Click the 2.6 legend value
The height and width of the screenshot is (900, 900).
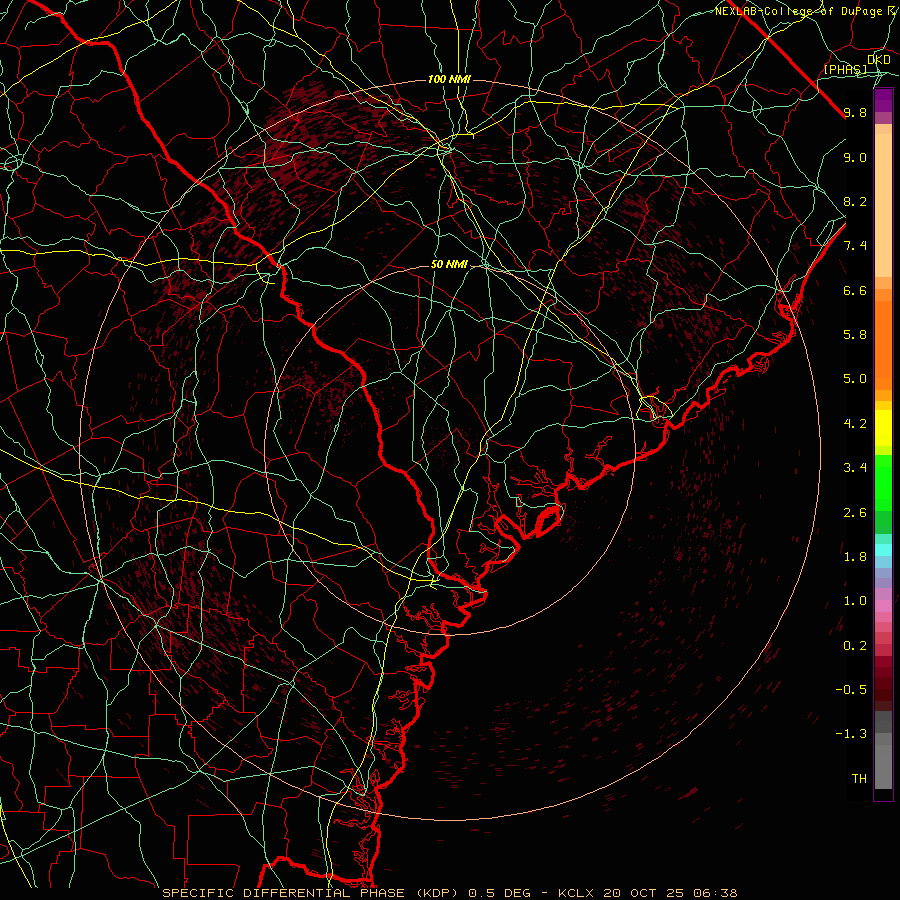[x=855, y=513]
